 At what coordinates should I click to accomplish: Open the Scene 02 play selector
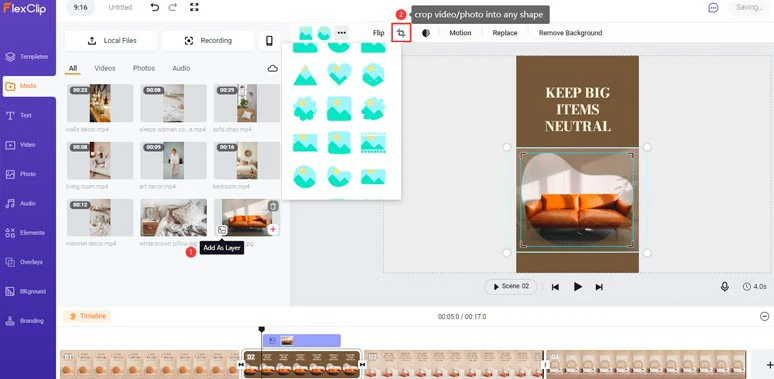click(511, 287)
